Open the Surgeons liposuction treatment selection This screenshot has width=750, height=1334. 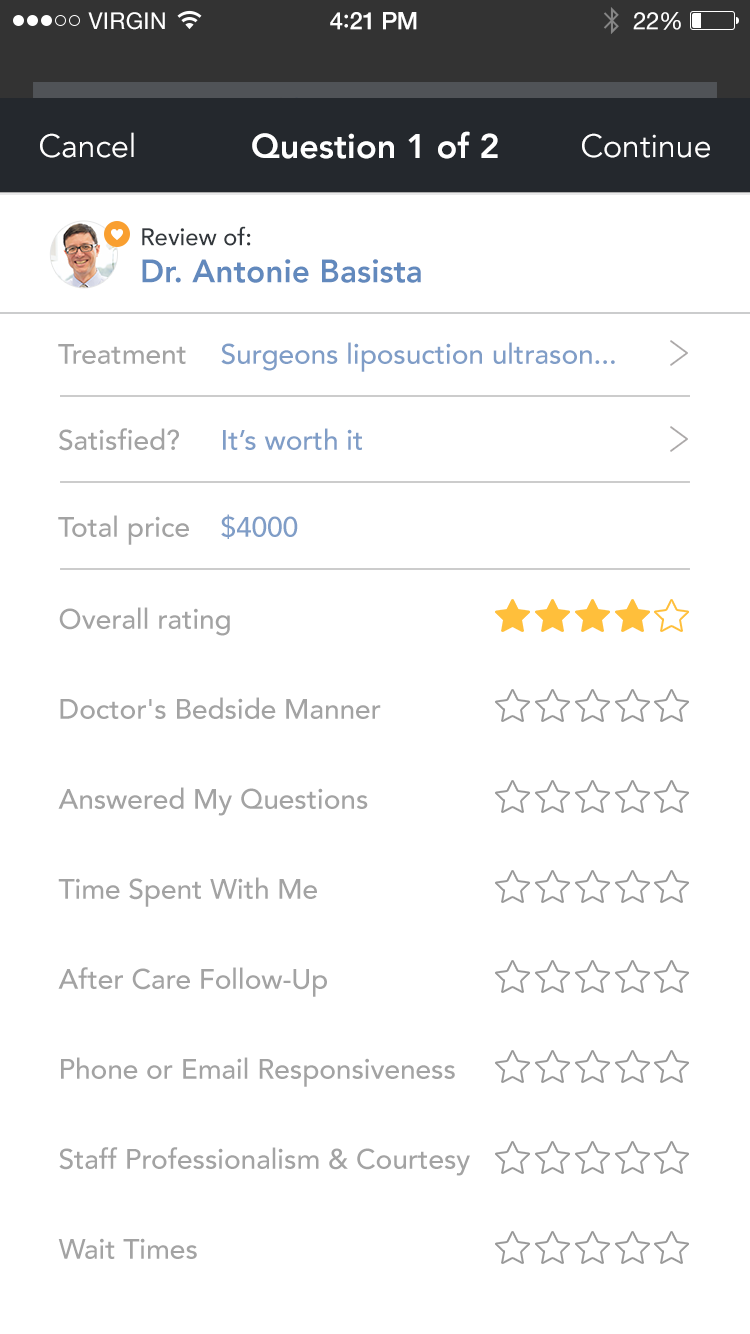[x=418, y=355]
